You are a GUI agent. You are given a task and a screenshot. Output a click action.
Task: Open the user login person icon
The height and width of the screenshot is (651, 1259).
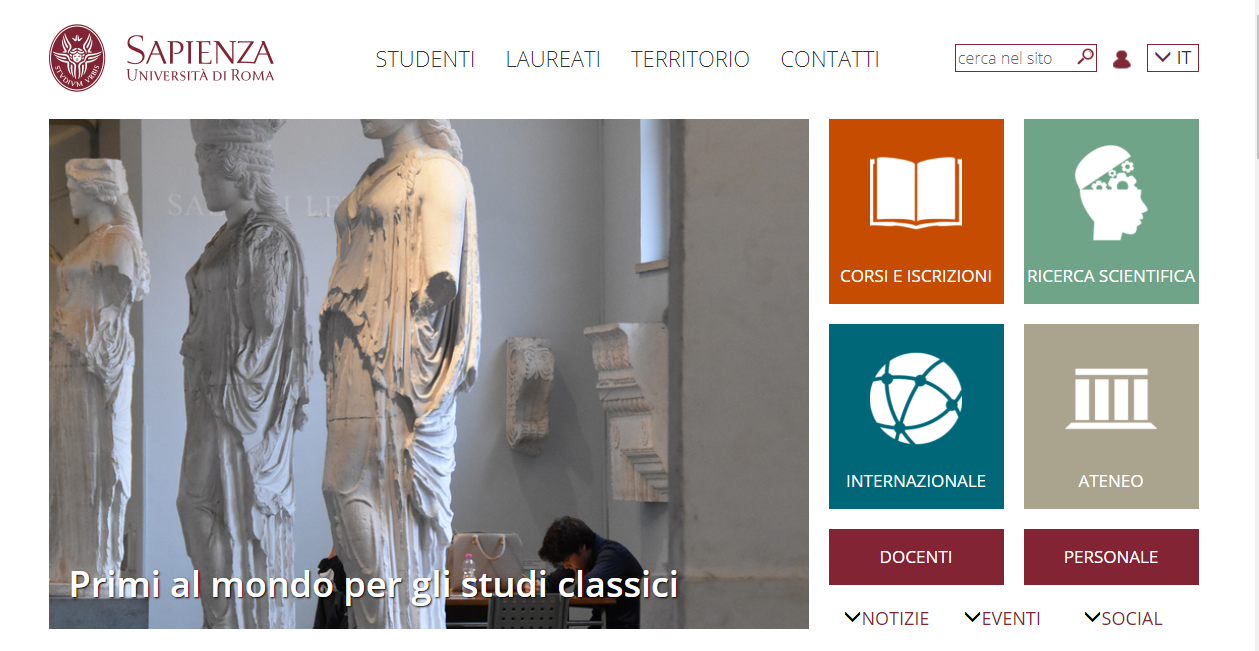click(1122, 59)
